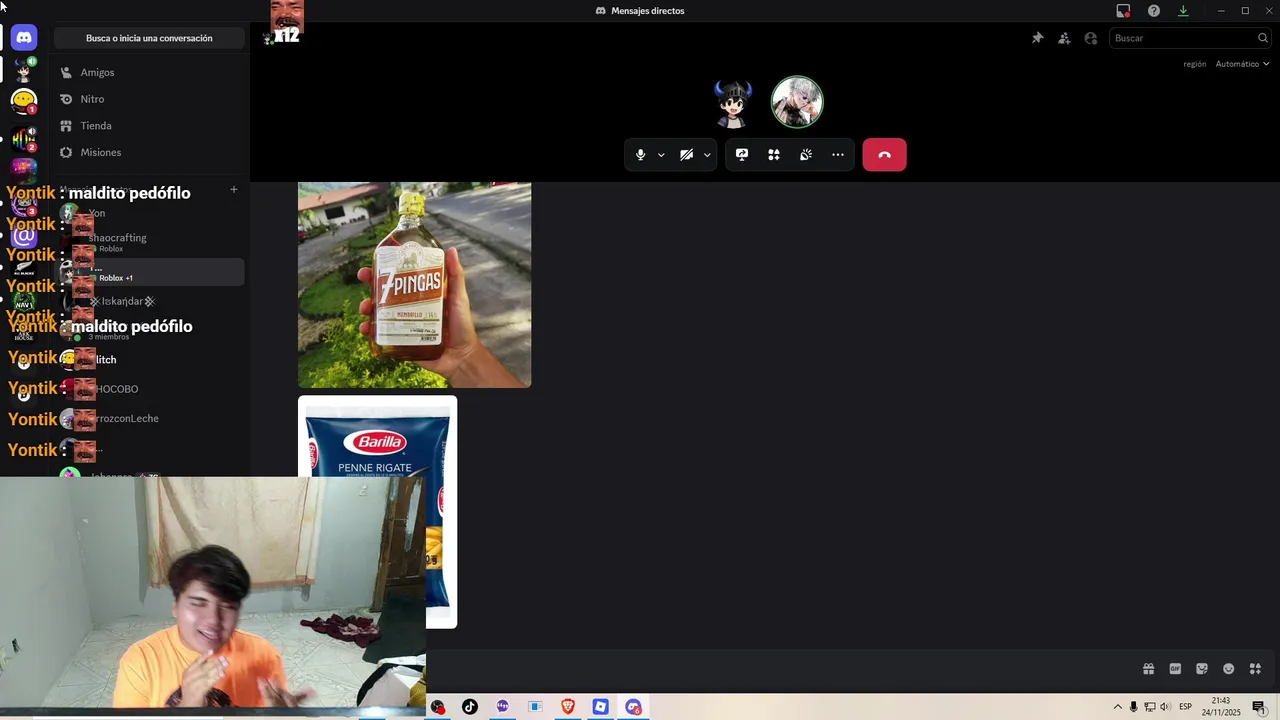The width and height of the screenshot is (1280, 720).
Task: Show user profile panel icon
Action: [x=1091, y=38]
